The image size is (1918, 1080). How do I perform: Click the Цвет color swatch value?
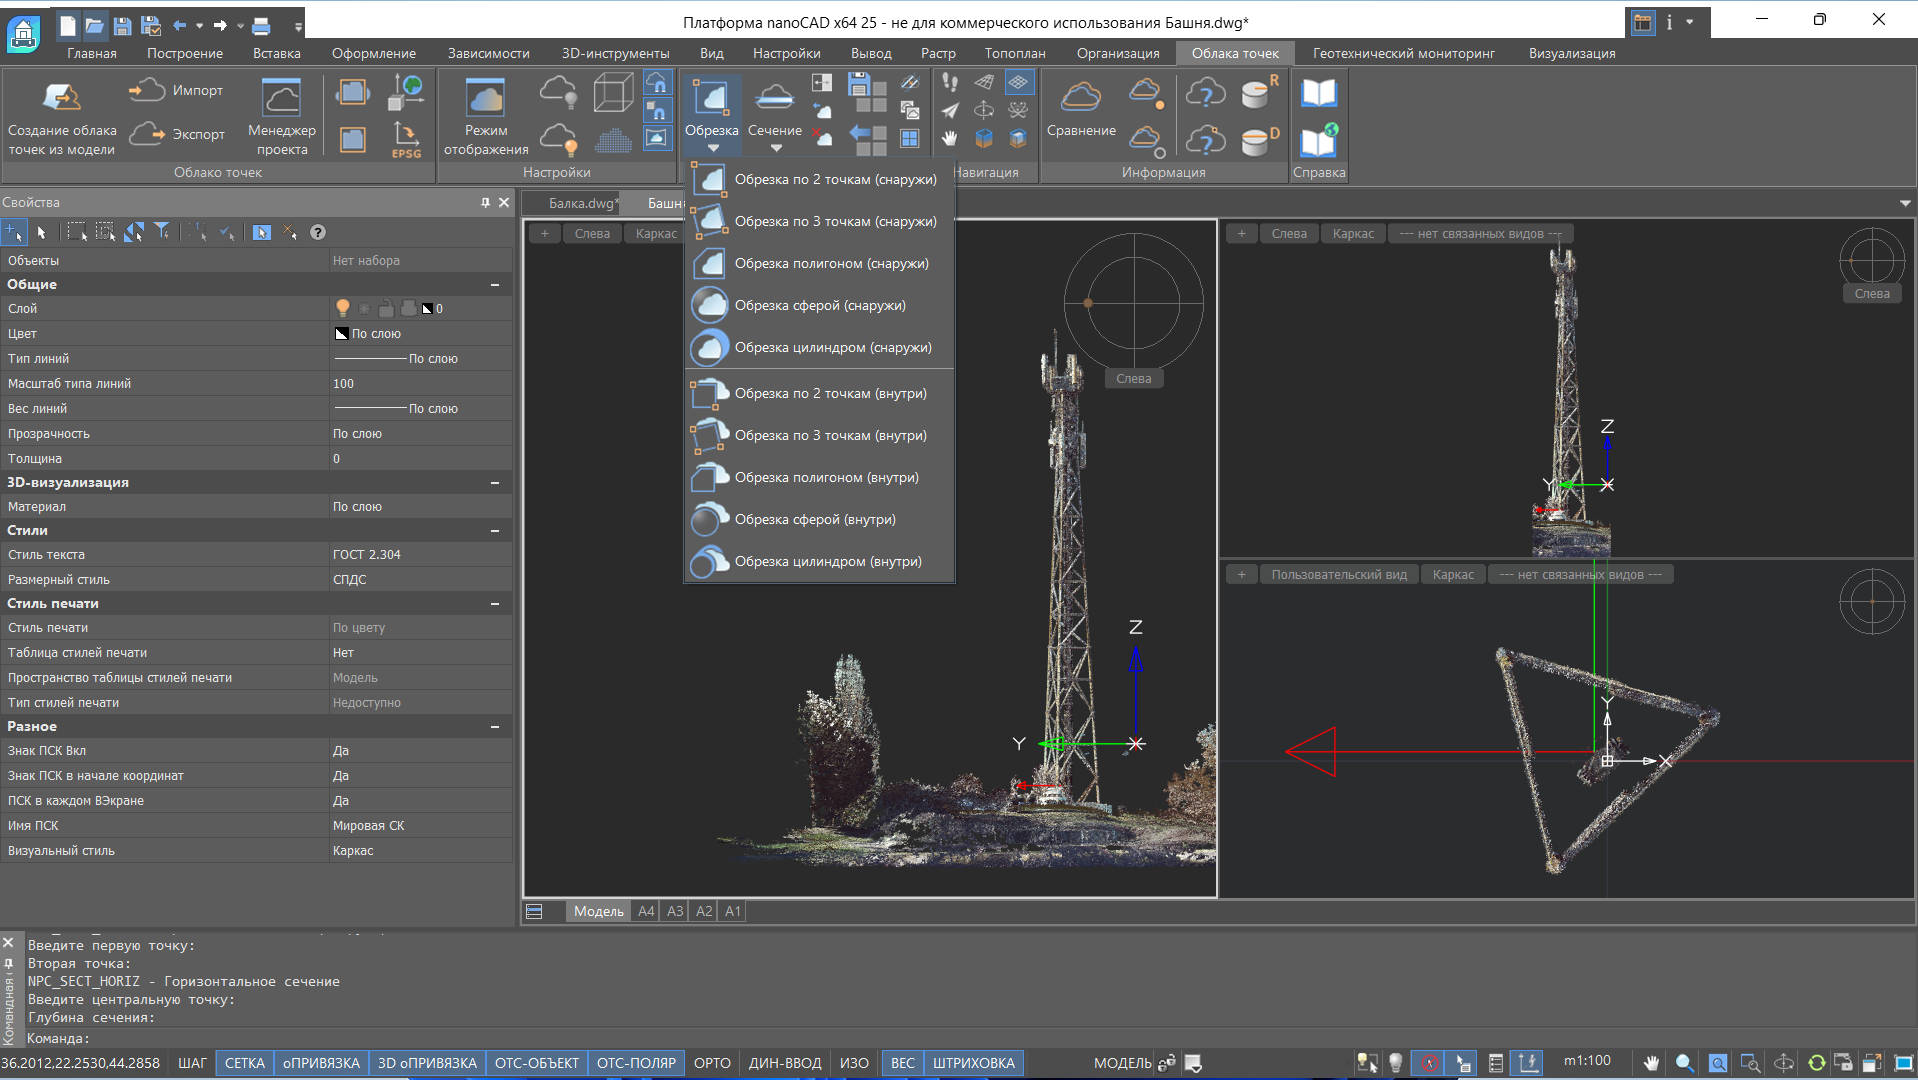[342, 334]
